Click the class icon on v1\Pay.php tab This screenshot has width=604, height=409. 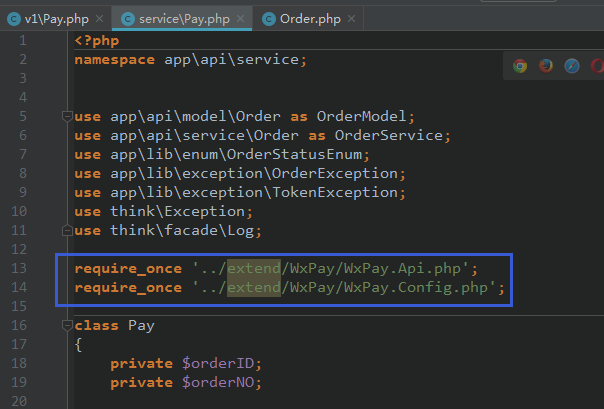click(14, 19)
